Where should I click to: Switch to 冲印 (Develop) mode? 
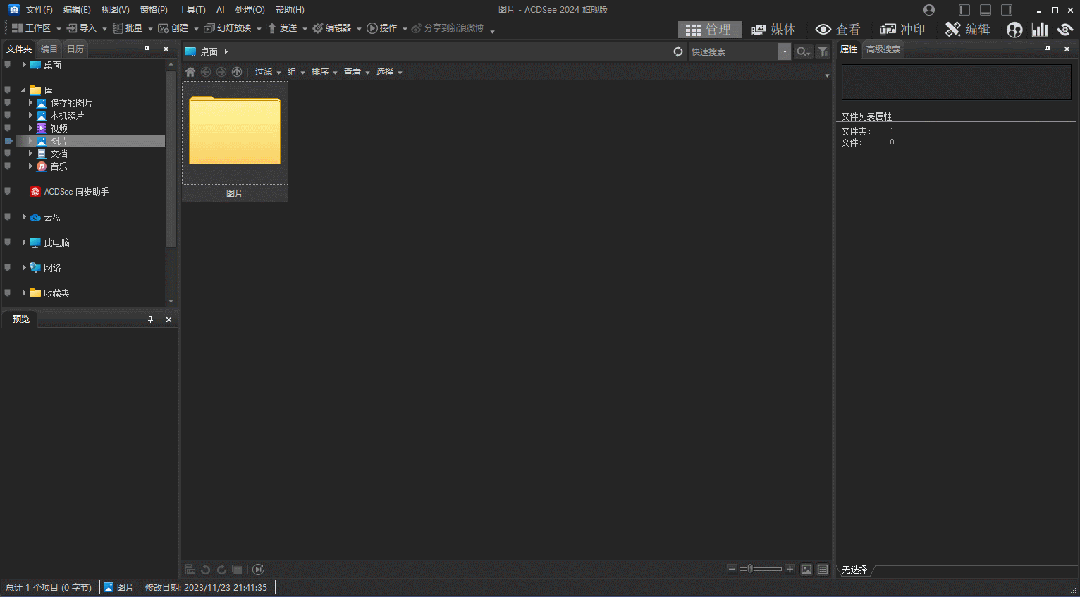pyautogui.click(x=902, y=30)
